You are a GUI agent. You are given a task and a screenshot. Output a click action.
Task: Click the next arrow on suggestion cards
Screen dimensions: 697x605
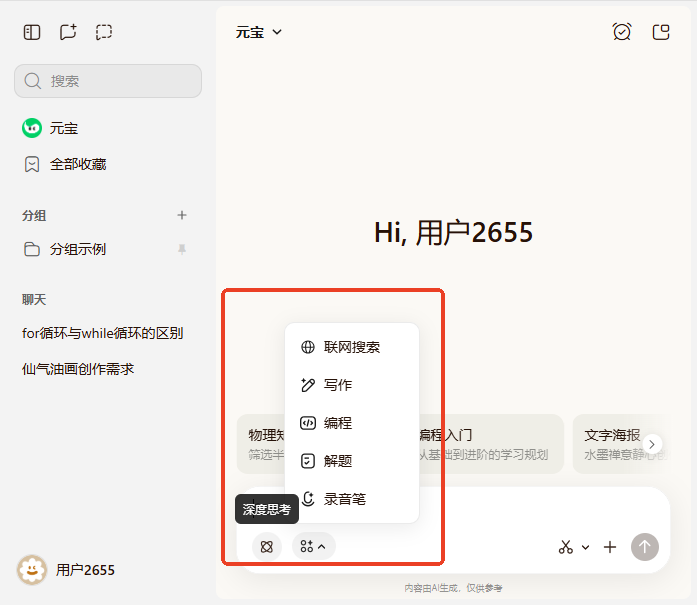[652, 444]
